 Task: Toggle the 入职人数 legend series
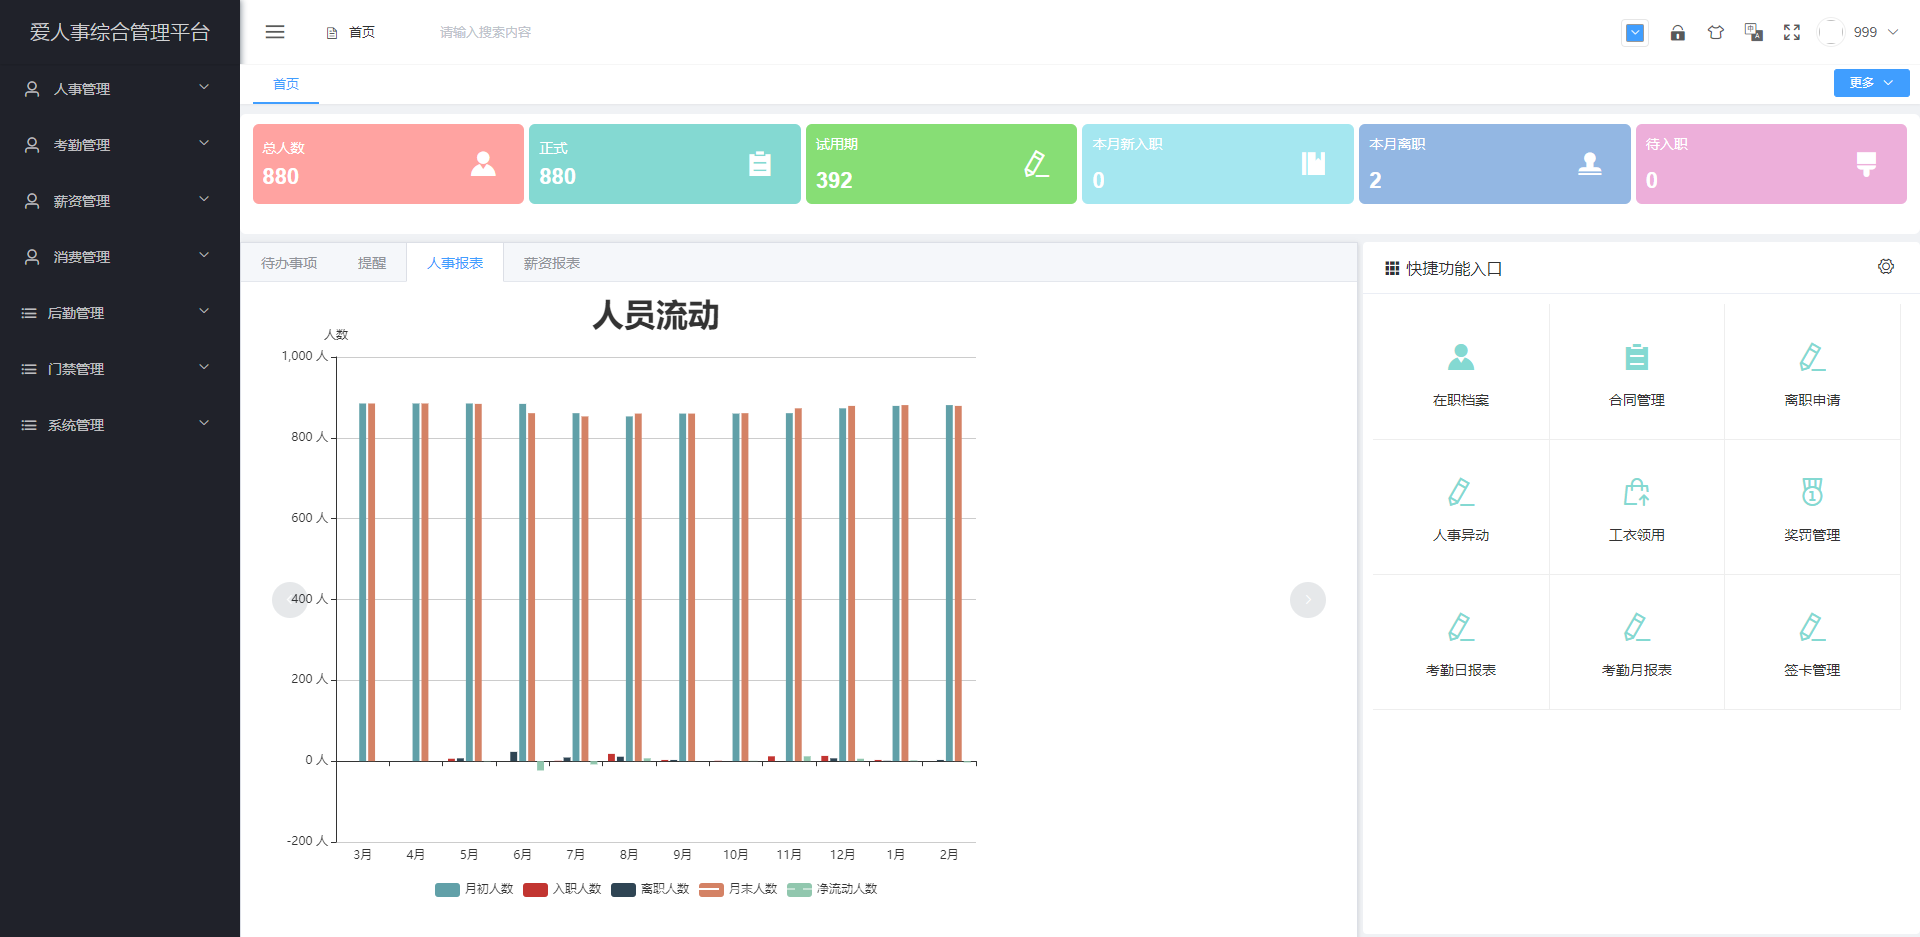coord(563,889)
